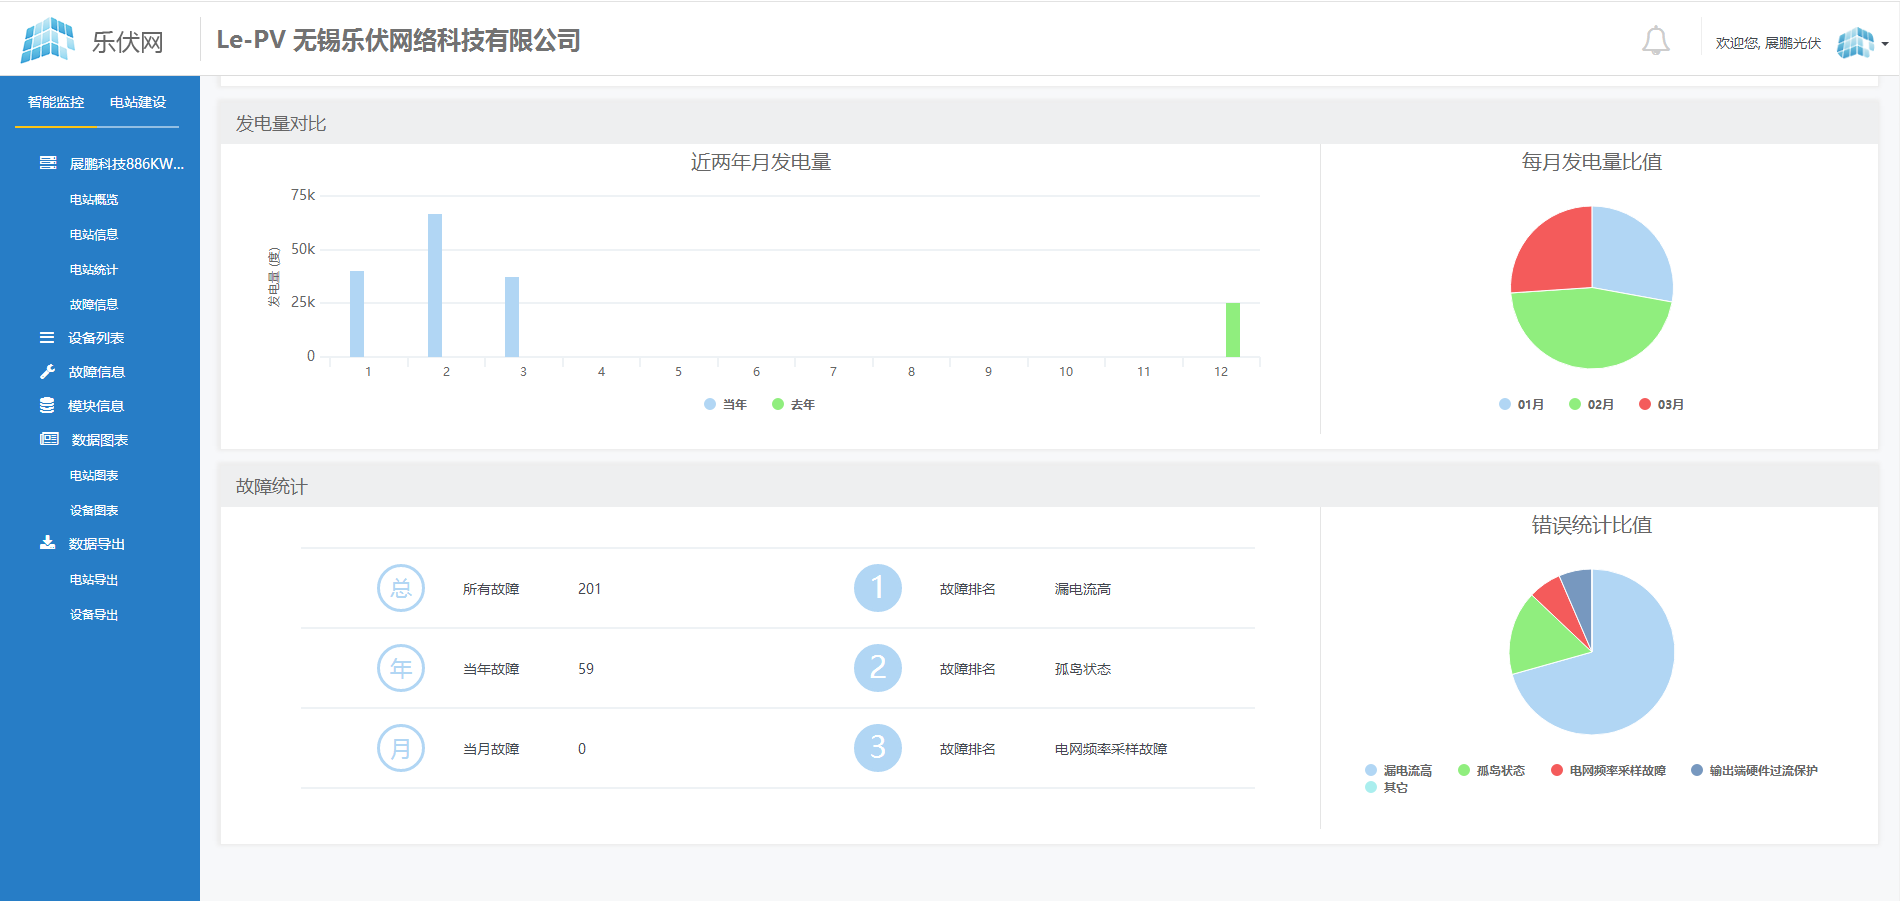Viewport: 1900px width, 901px height.
Task: Click the database icon for 模块信息
Action: [x=47, y=406]
